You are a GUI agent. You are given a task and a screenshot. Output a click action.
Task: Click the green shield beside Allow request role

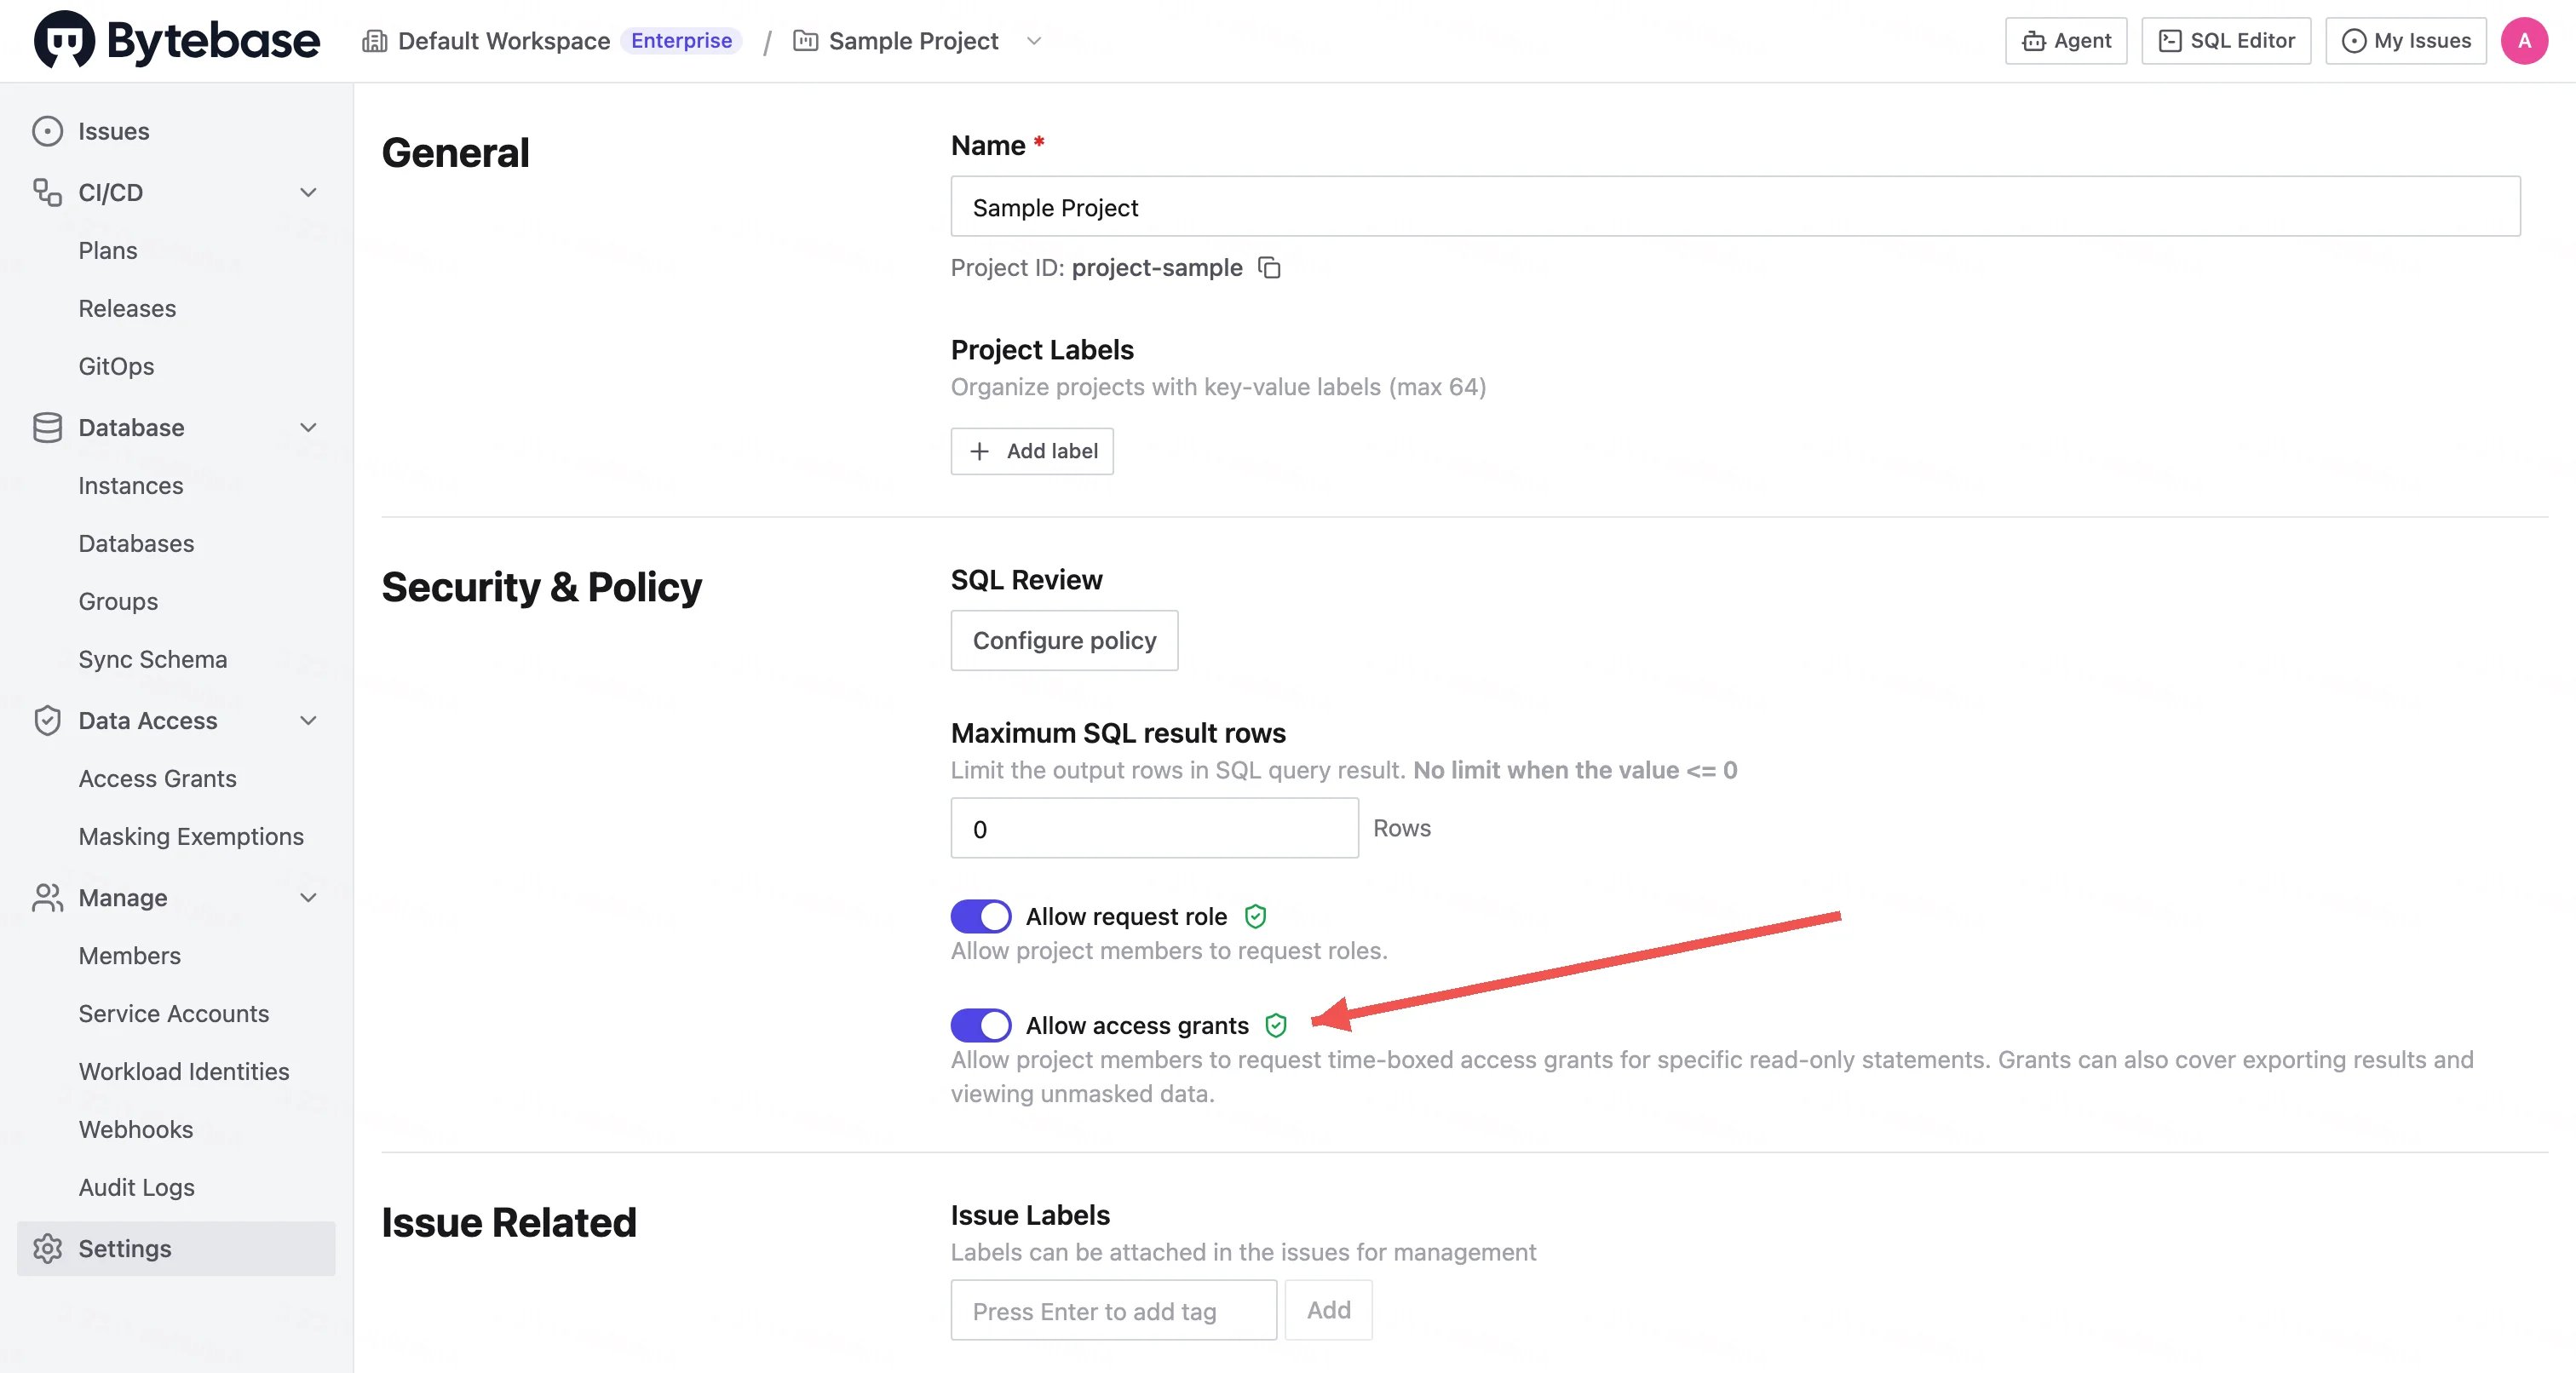1255,916
